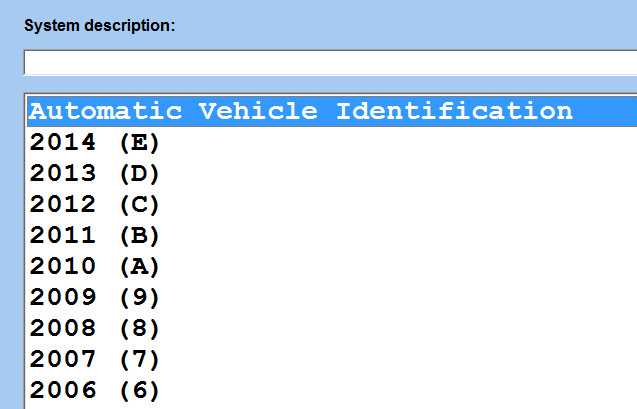Select the 2014 (E) model year

[332, 142]
